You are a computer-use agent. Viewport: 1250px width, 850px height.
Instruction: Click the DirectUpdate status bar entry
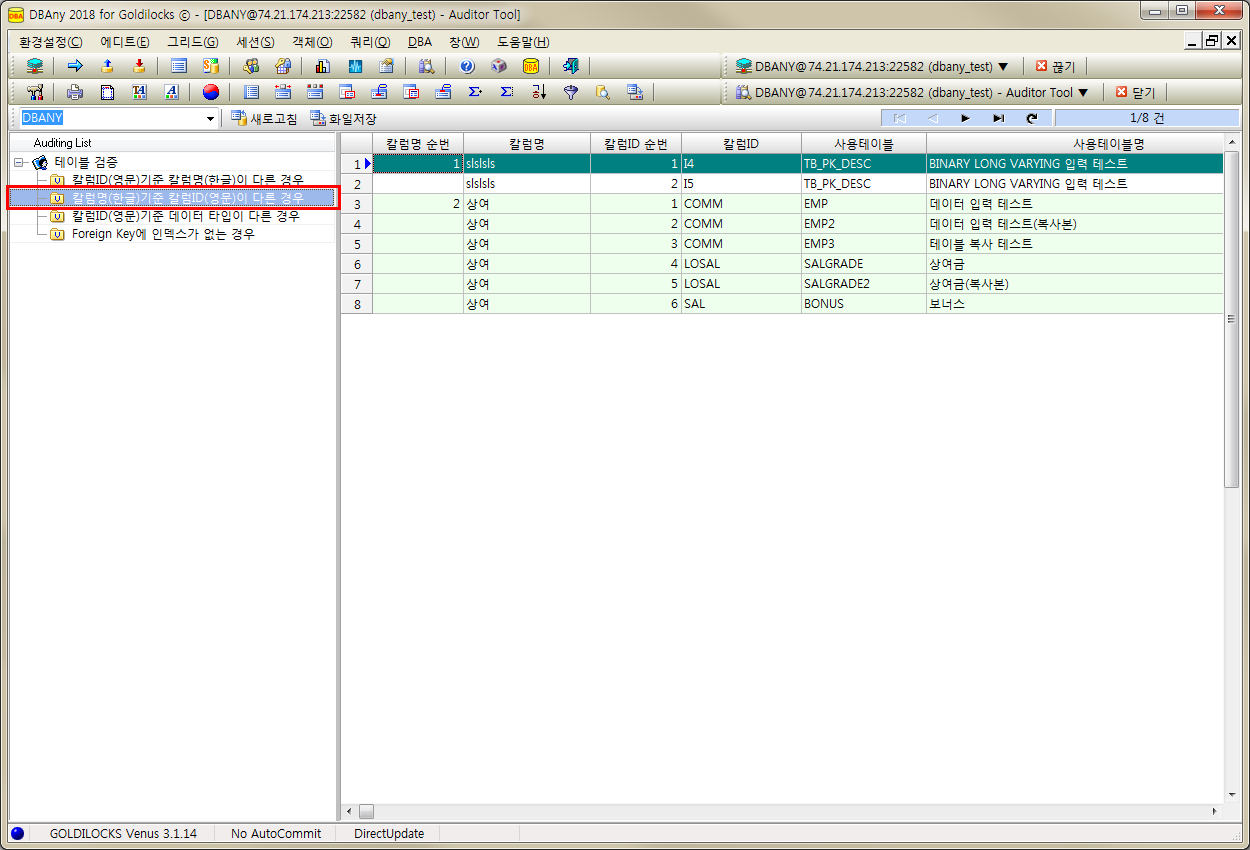coord(389,833)
